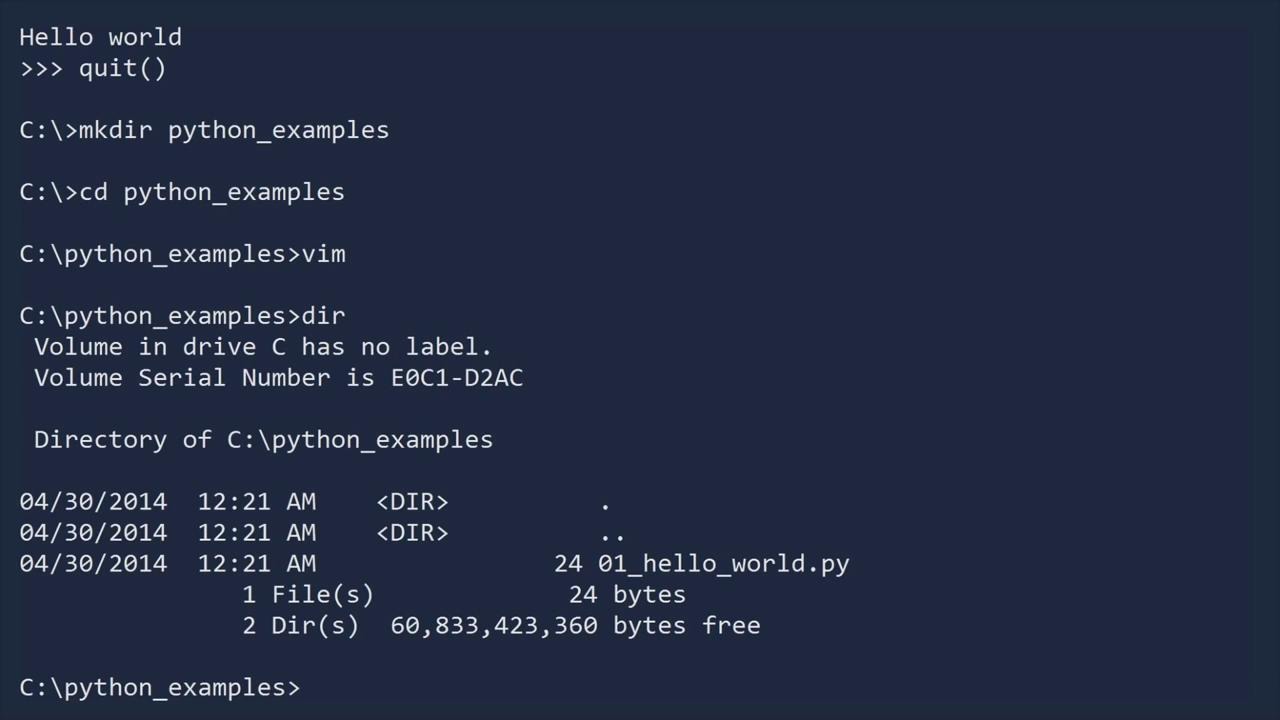Viewport: 1280px width, 720px height.
Task: Click the "24 bytes" total size text
Action: click(627, 595)
